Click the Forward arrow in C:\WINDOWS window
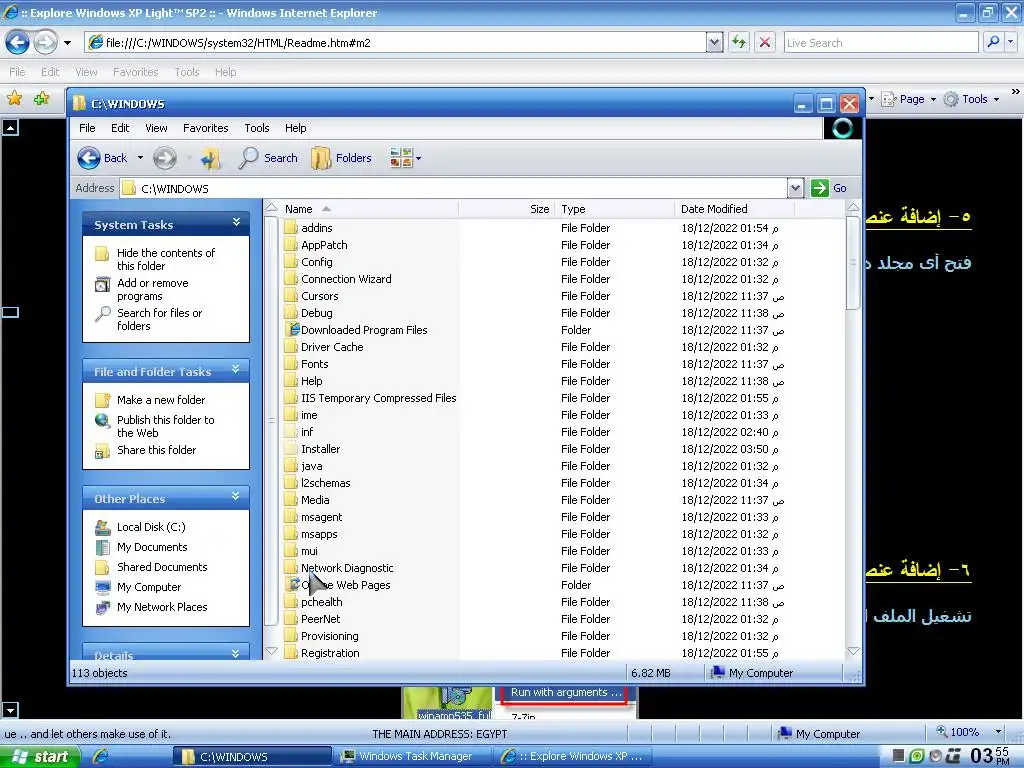Viewport: 1024px width, 768px height. coord(165,158)
